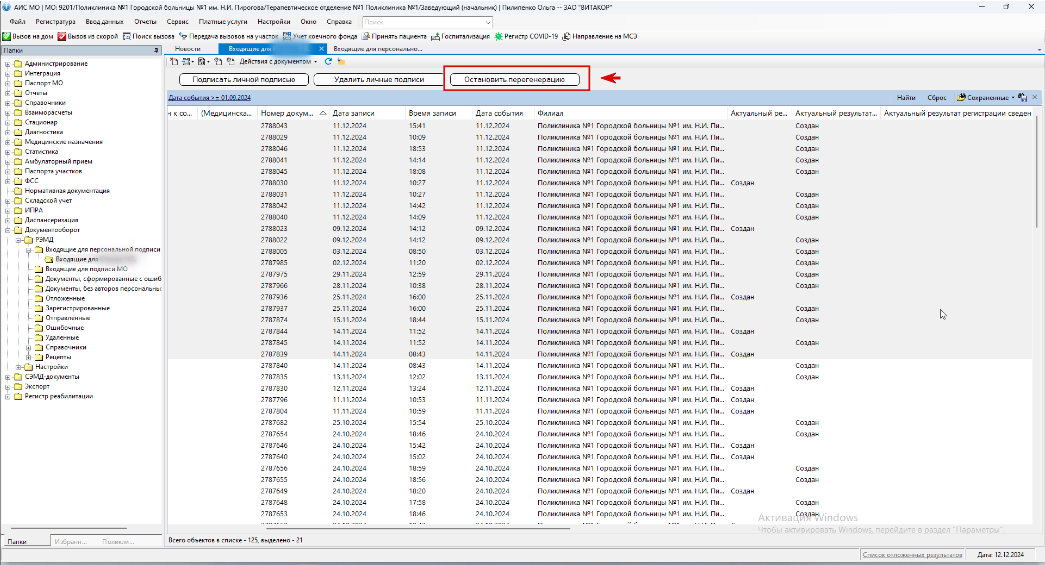Close the filter bar with the X
1045x565 pixels.
(1035, 97)
